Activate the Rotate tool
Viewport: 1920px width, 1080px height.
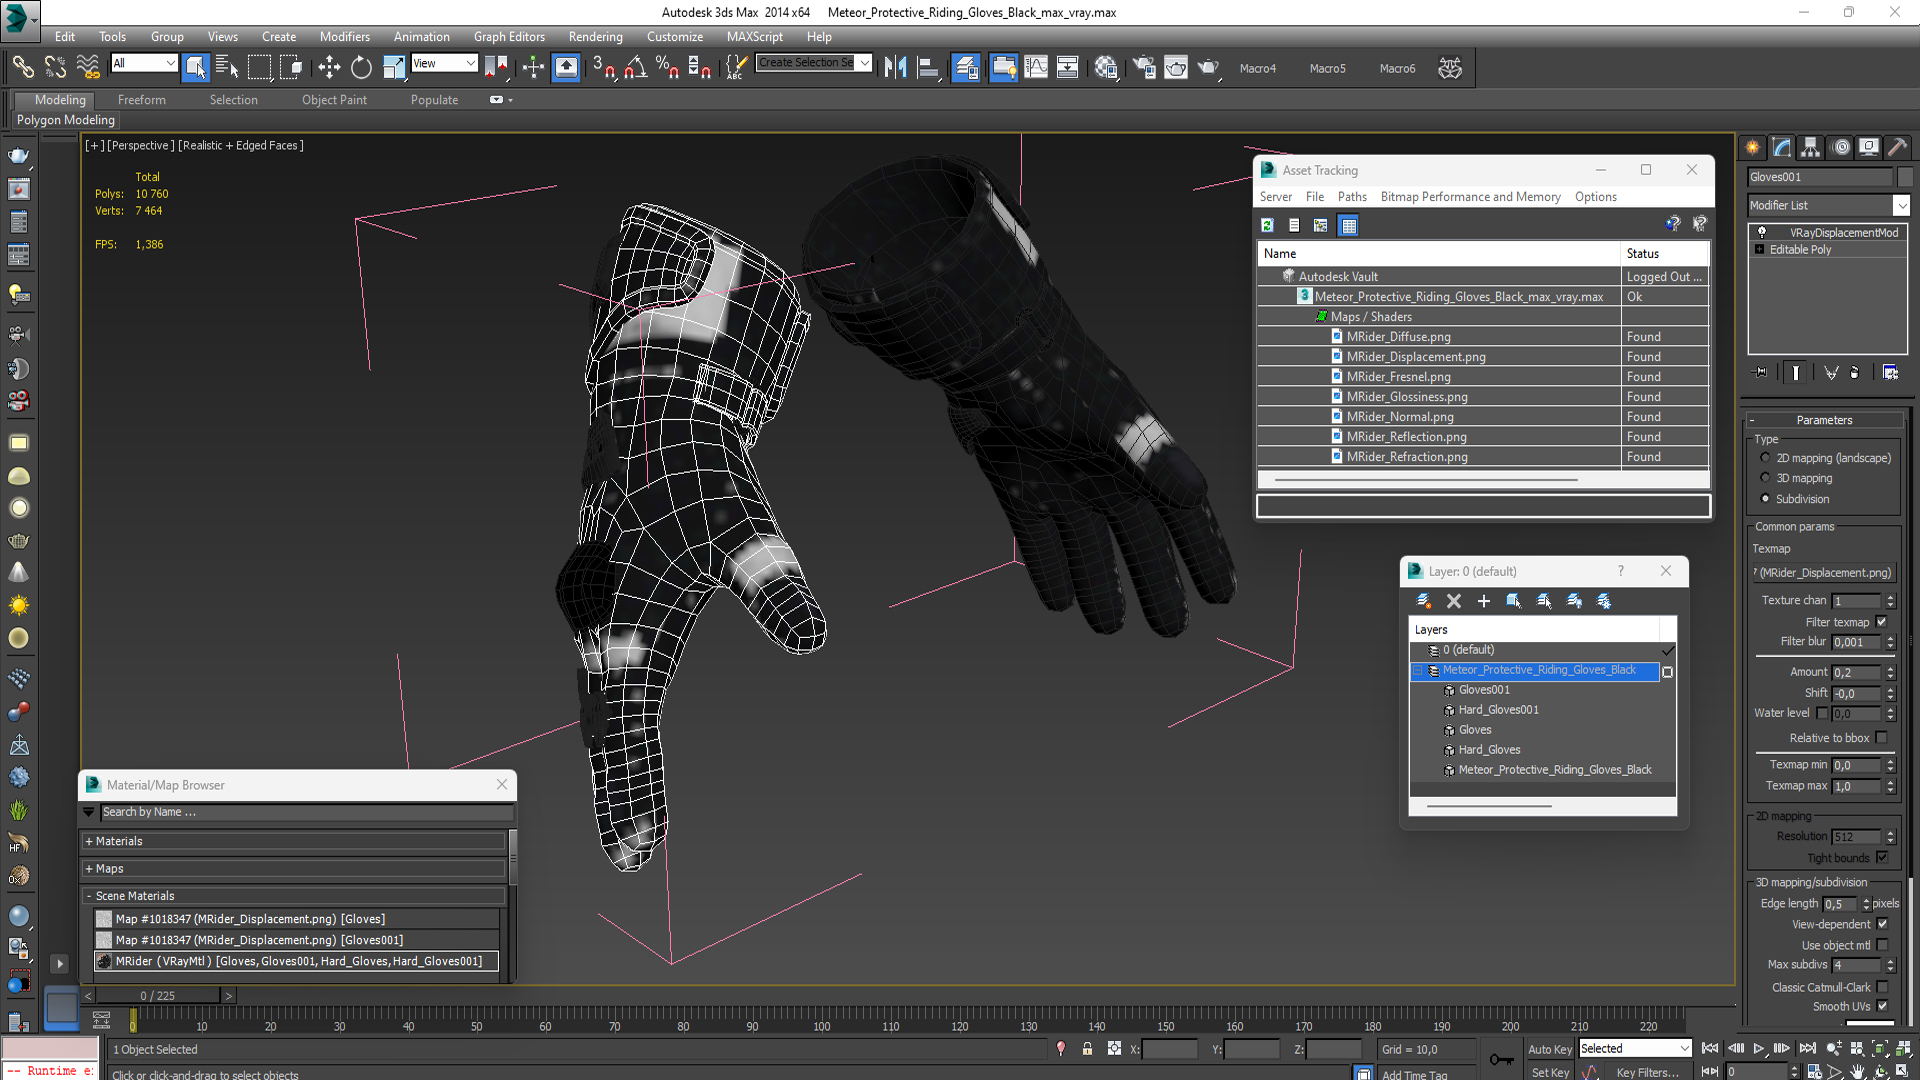click(x=361, y=68)
